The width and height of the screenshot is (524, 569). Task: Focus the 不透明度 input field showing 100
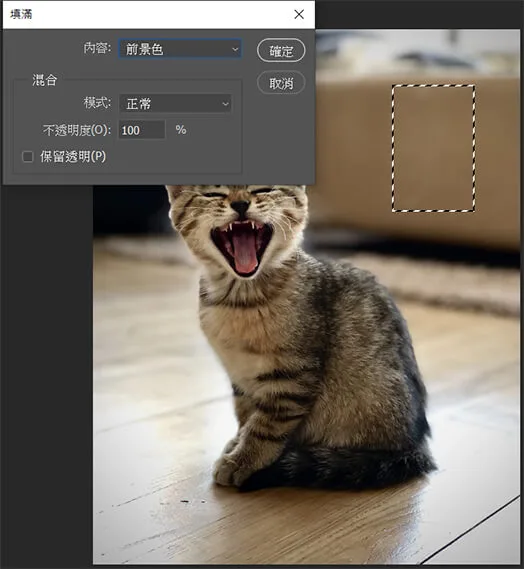(x=142, y=130)
